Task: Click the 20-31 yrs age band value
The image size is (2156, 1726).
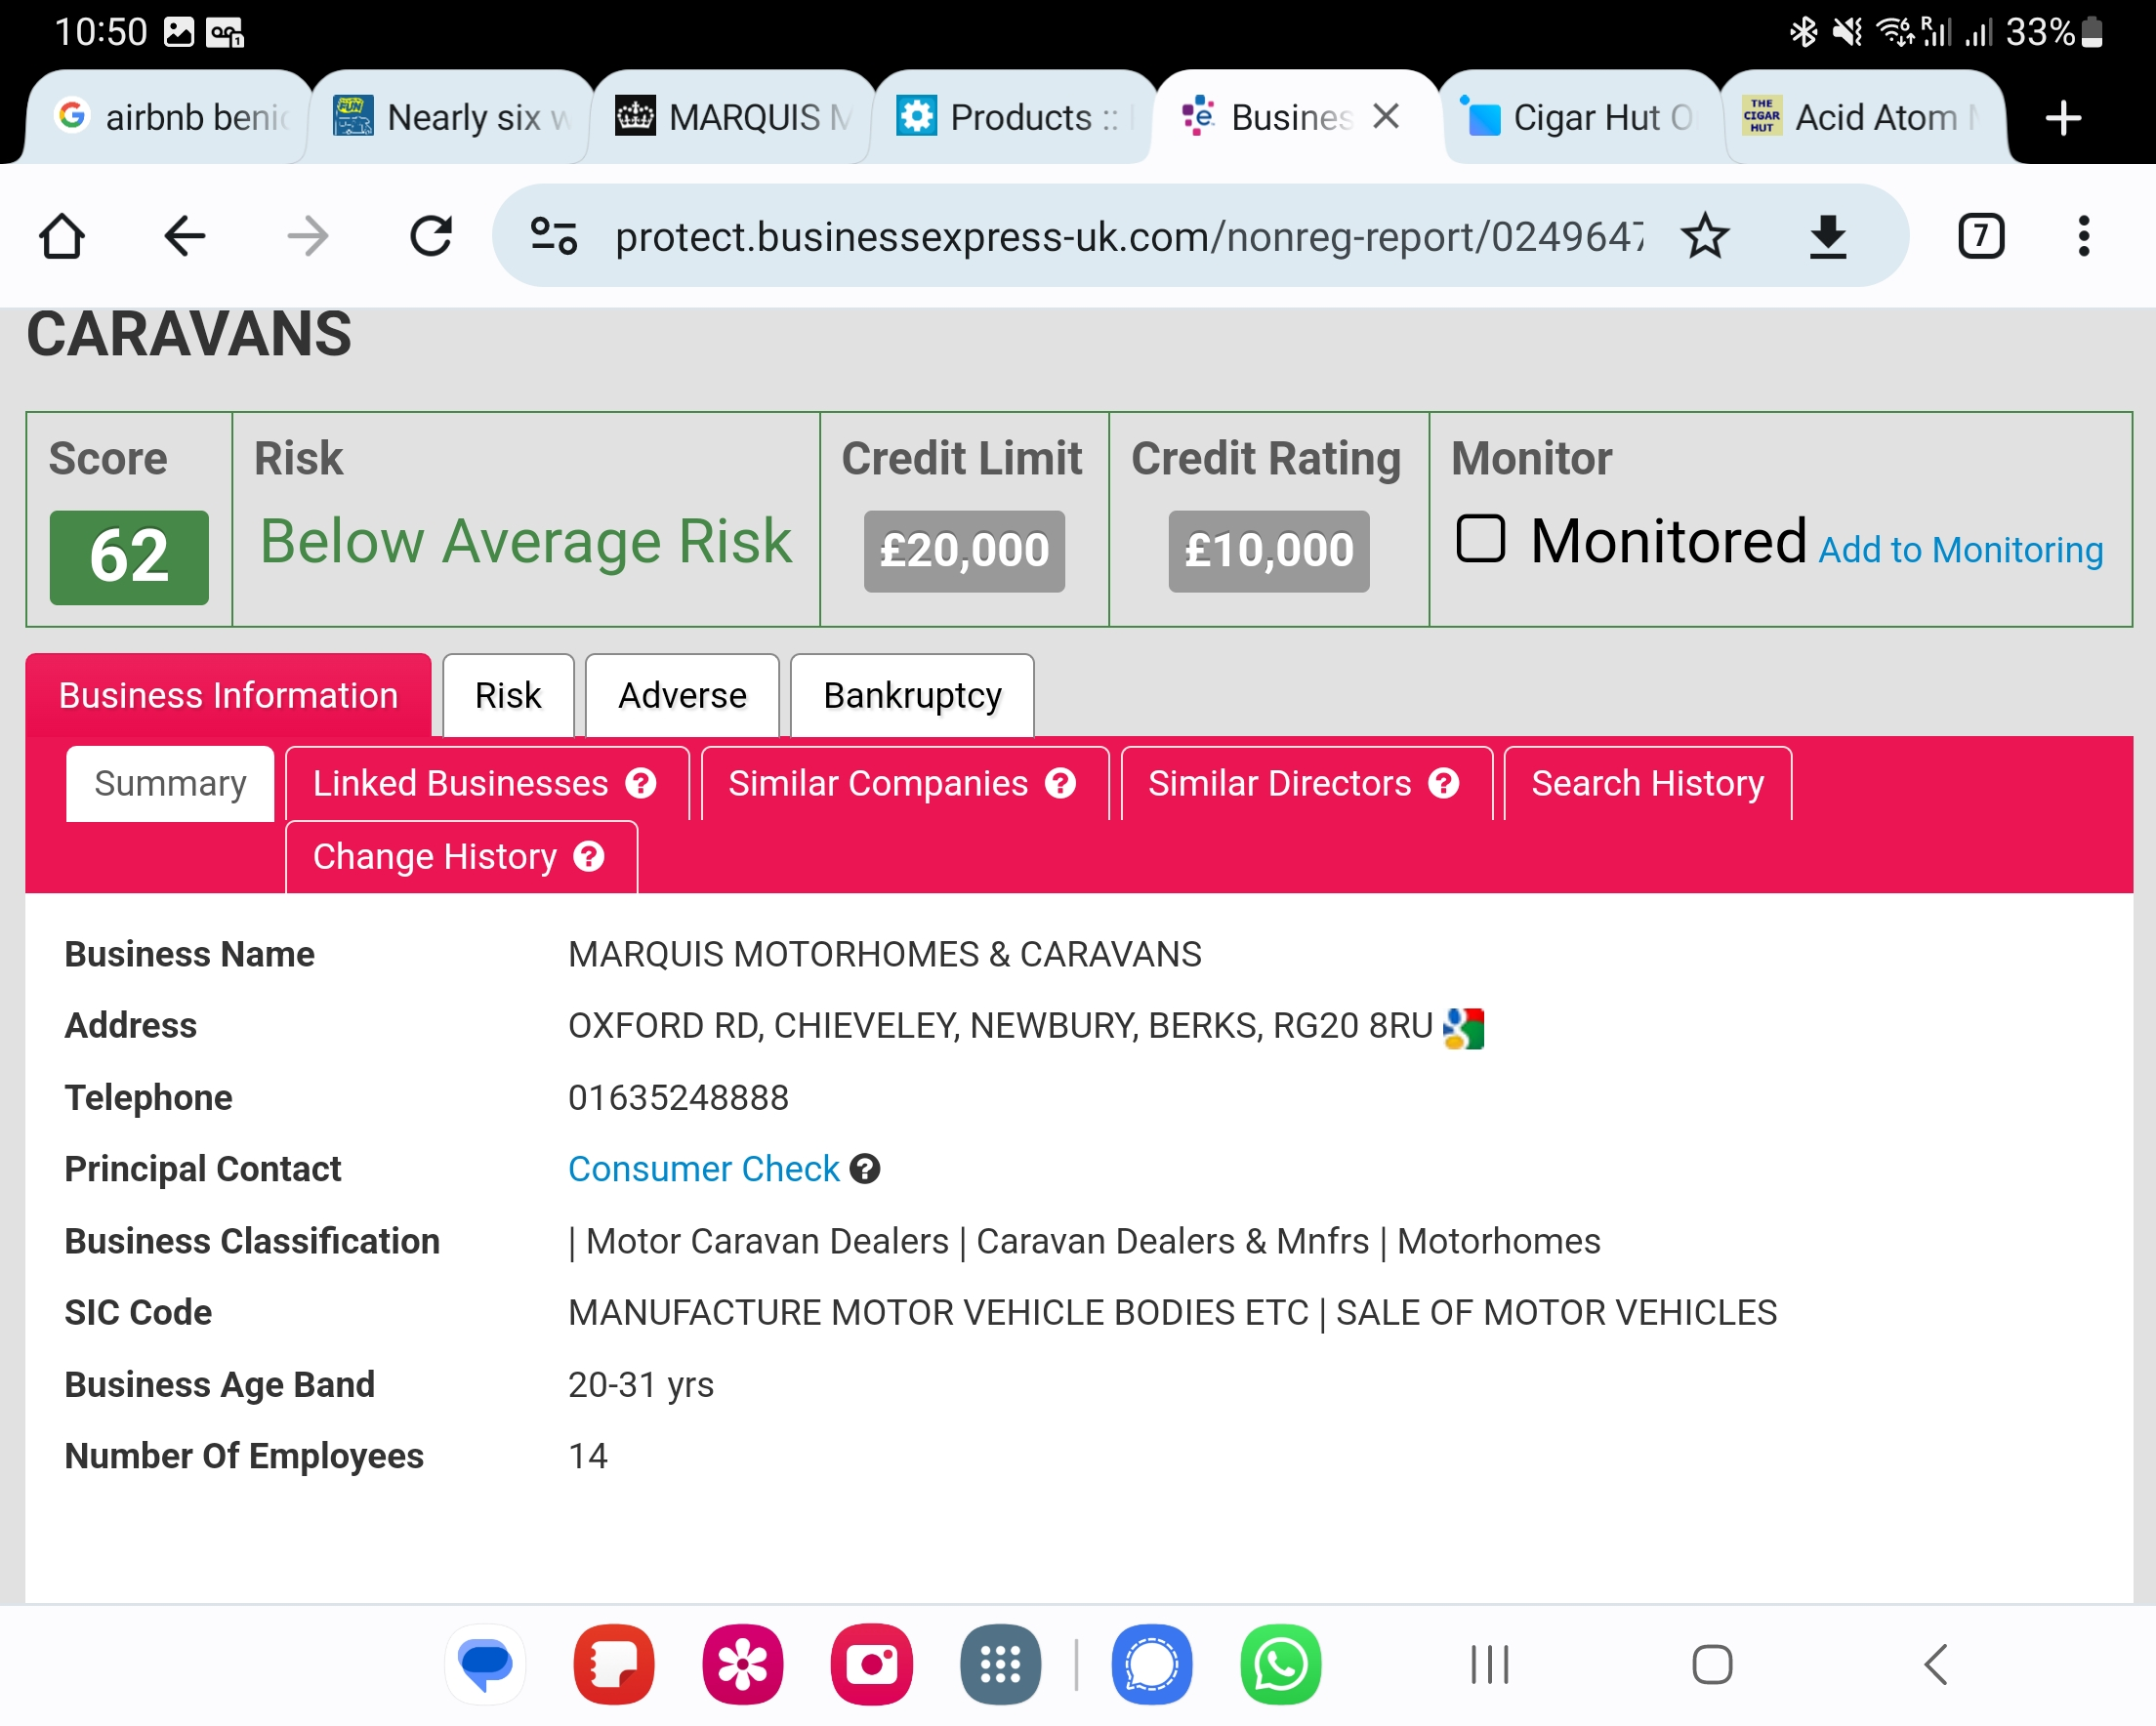Action: (x=640, y=1385)
